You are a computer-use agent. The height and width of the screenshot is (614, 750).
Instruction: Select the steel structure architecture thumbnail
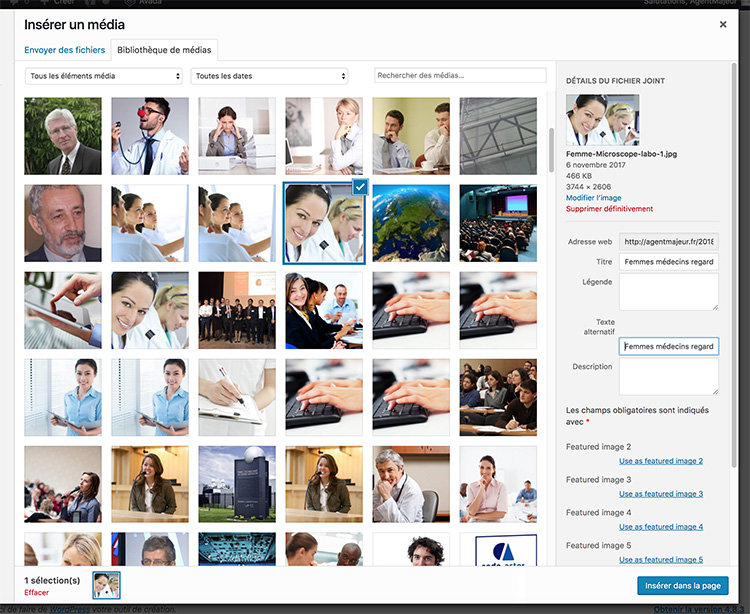pyautogui.click(x=498, y=136)
